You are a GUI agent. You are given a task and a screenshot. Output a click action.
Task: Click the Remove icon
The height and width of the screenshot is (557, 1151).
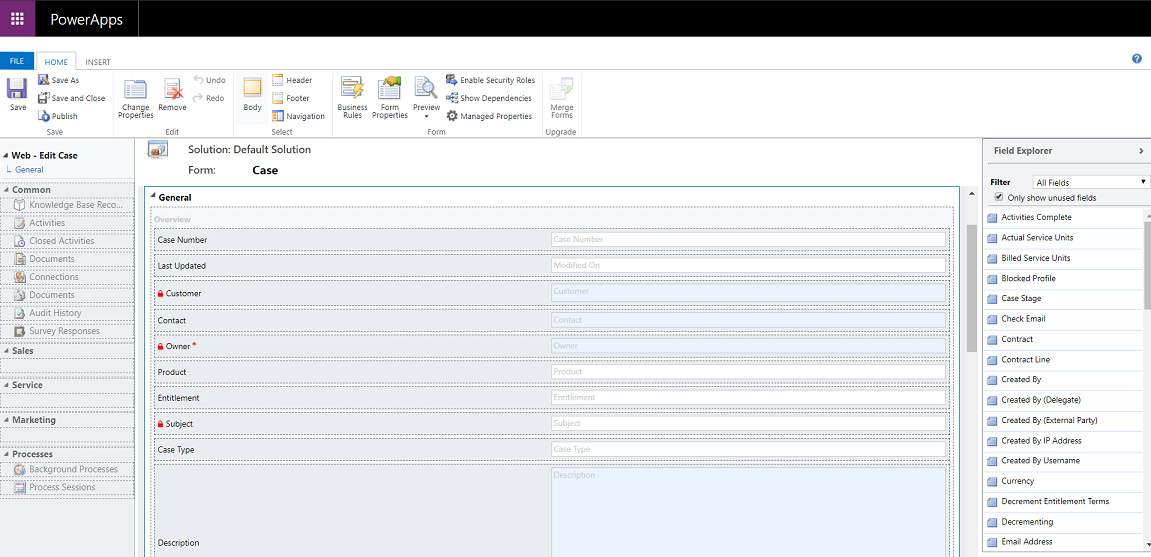(173, 90)
